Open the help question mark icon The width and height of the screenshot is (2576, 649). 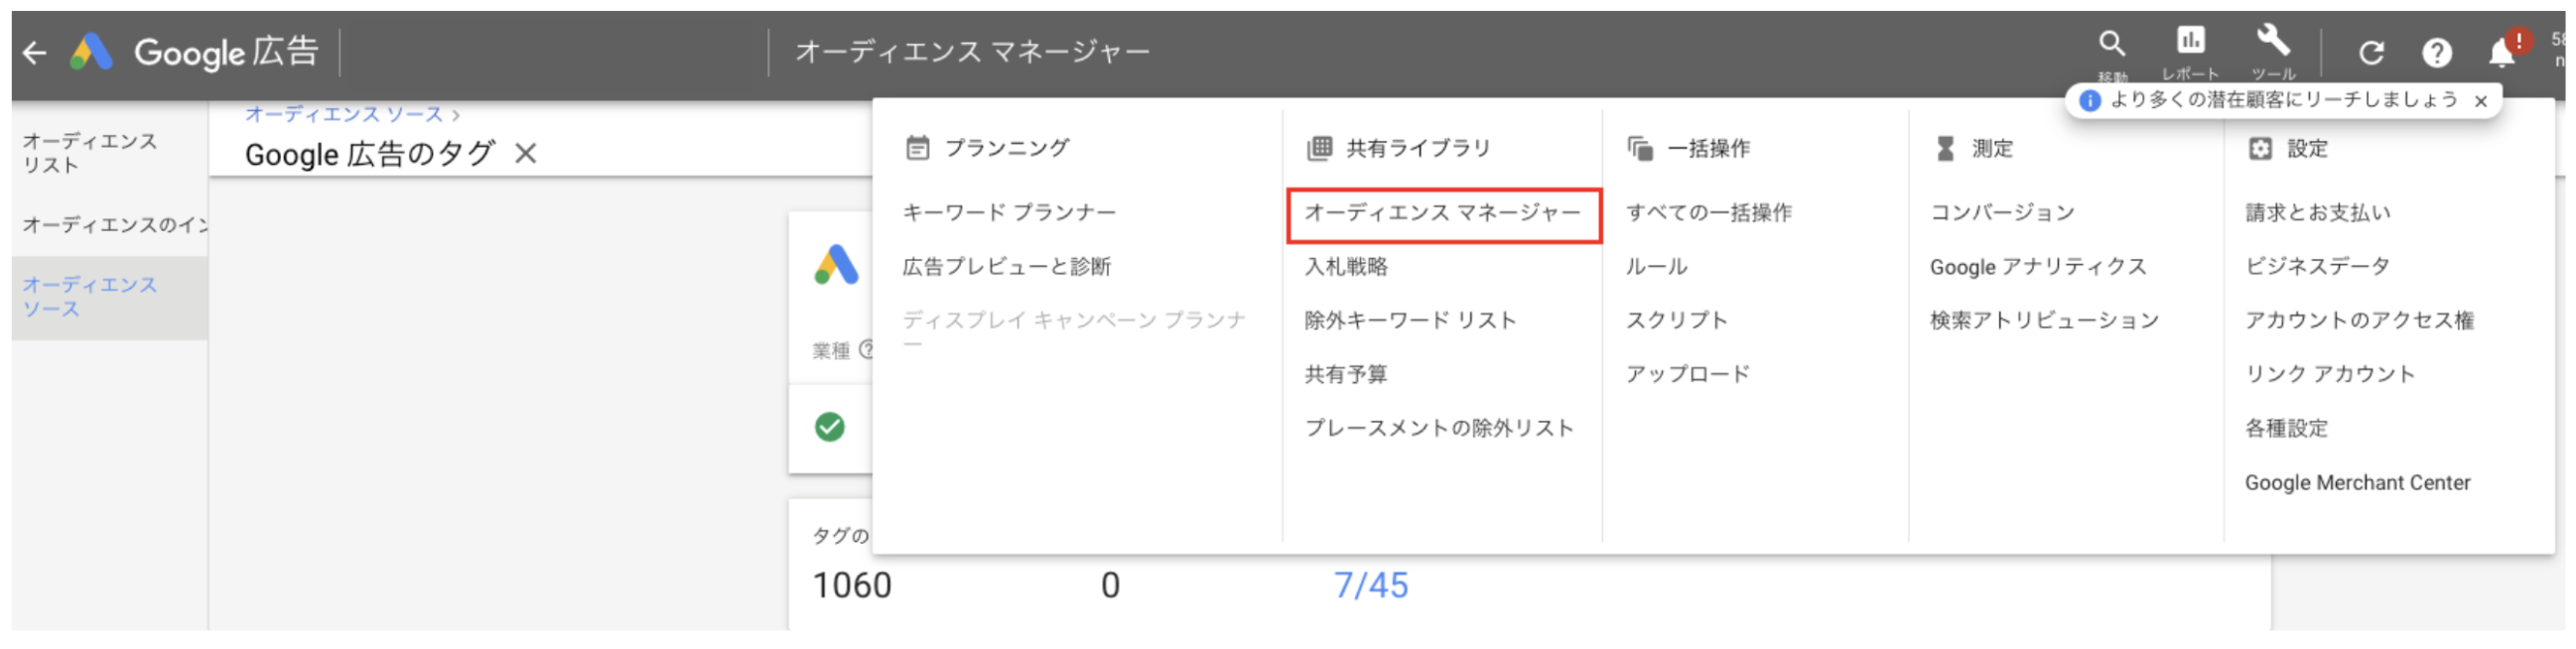pyautogui.click(x=2436, y=53)
